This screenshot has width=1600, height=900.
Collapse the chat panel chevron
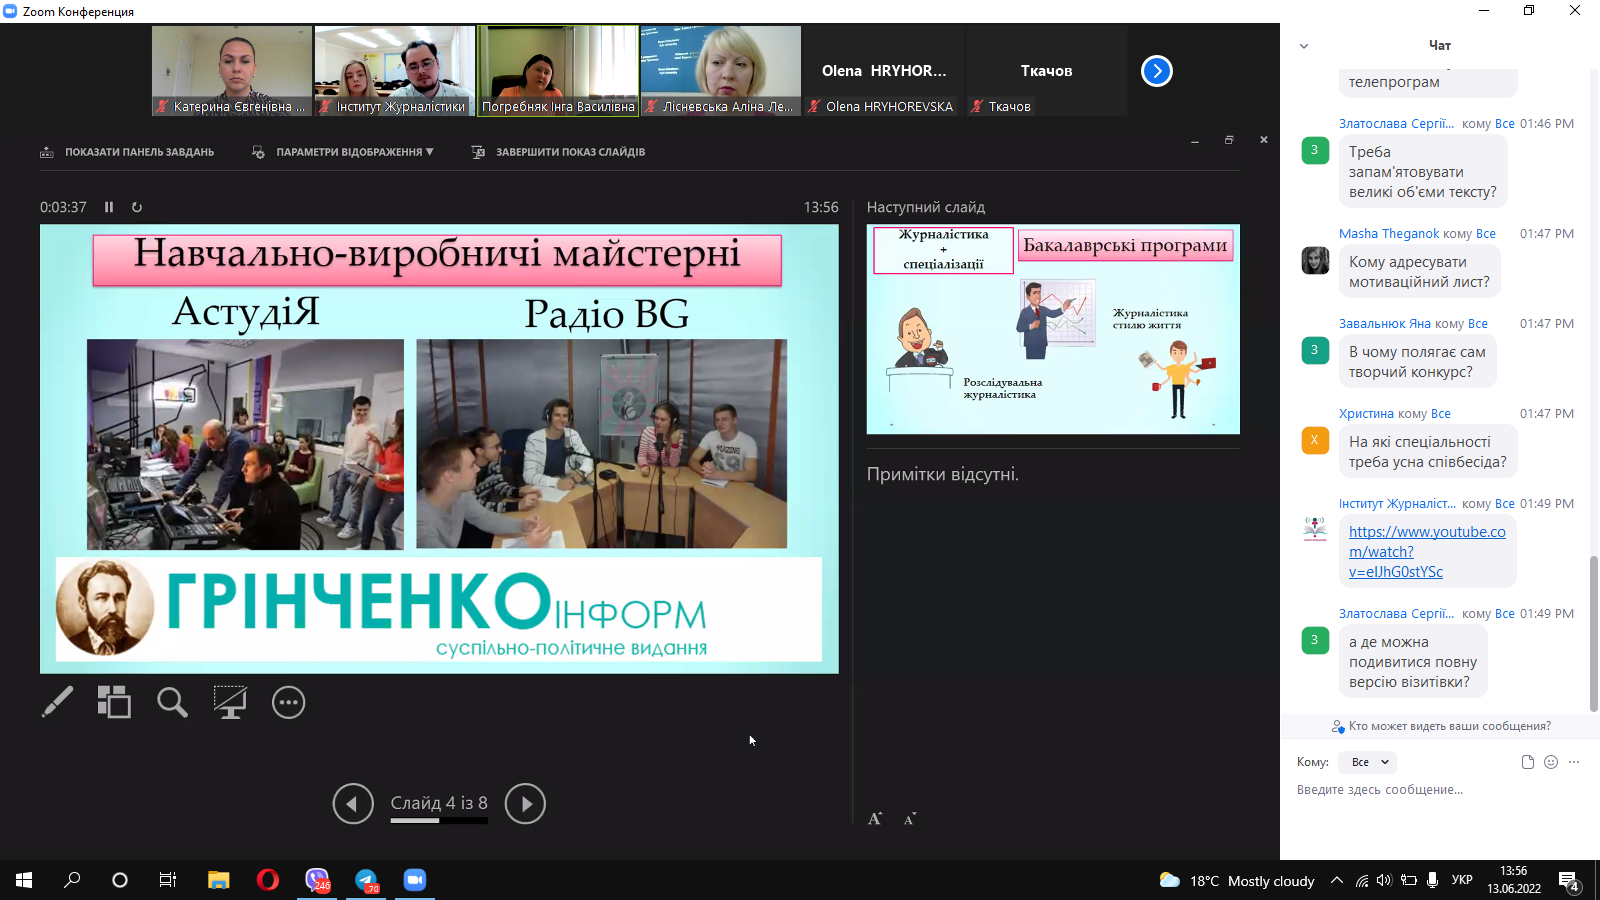(1303, 46)
